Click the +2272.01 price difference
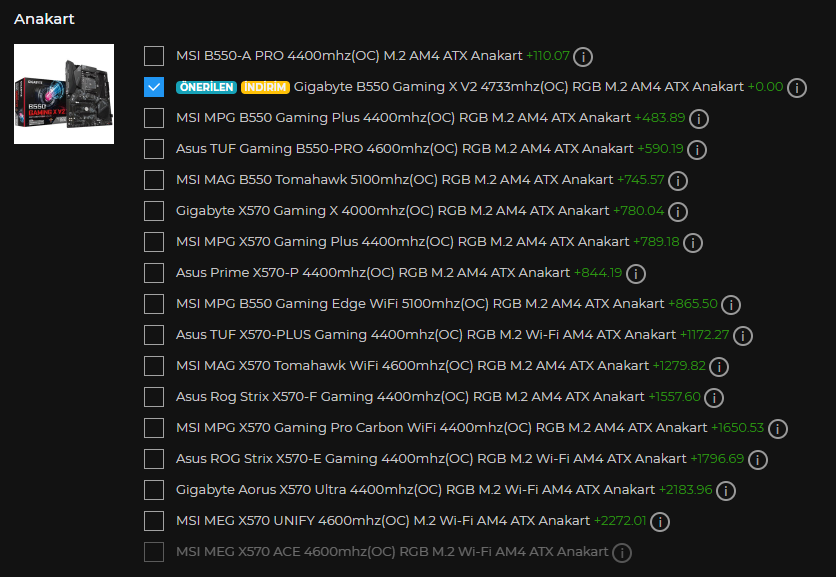 coord(620,520)
